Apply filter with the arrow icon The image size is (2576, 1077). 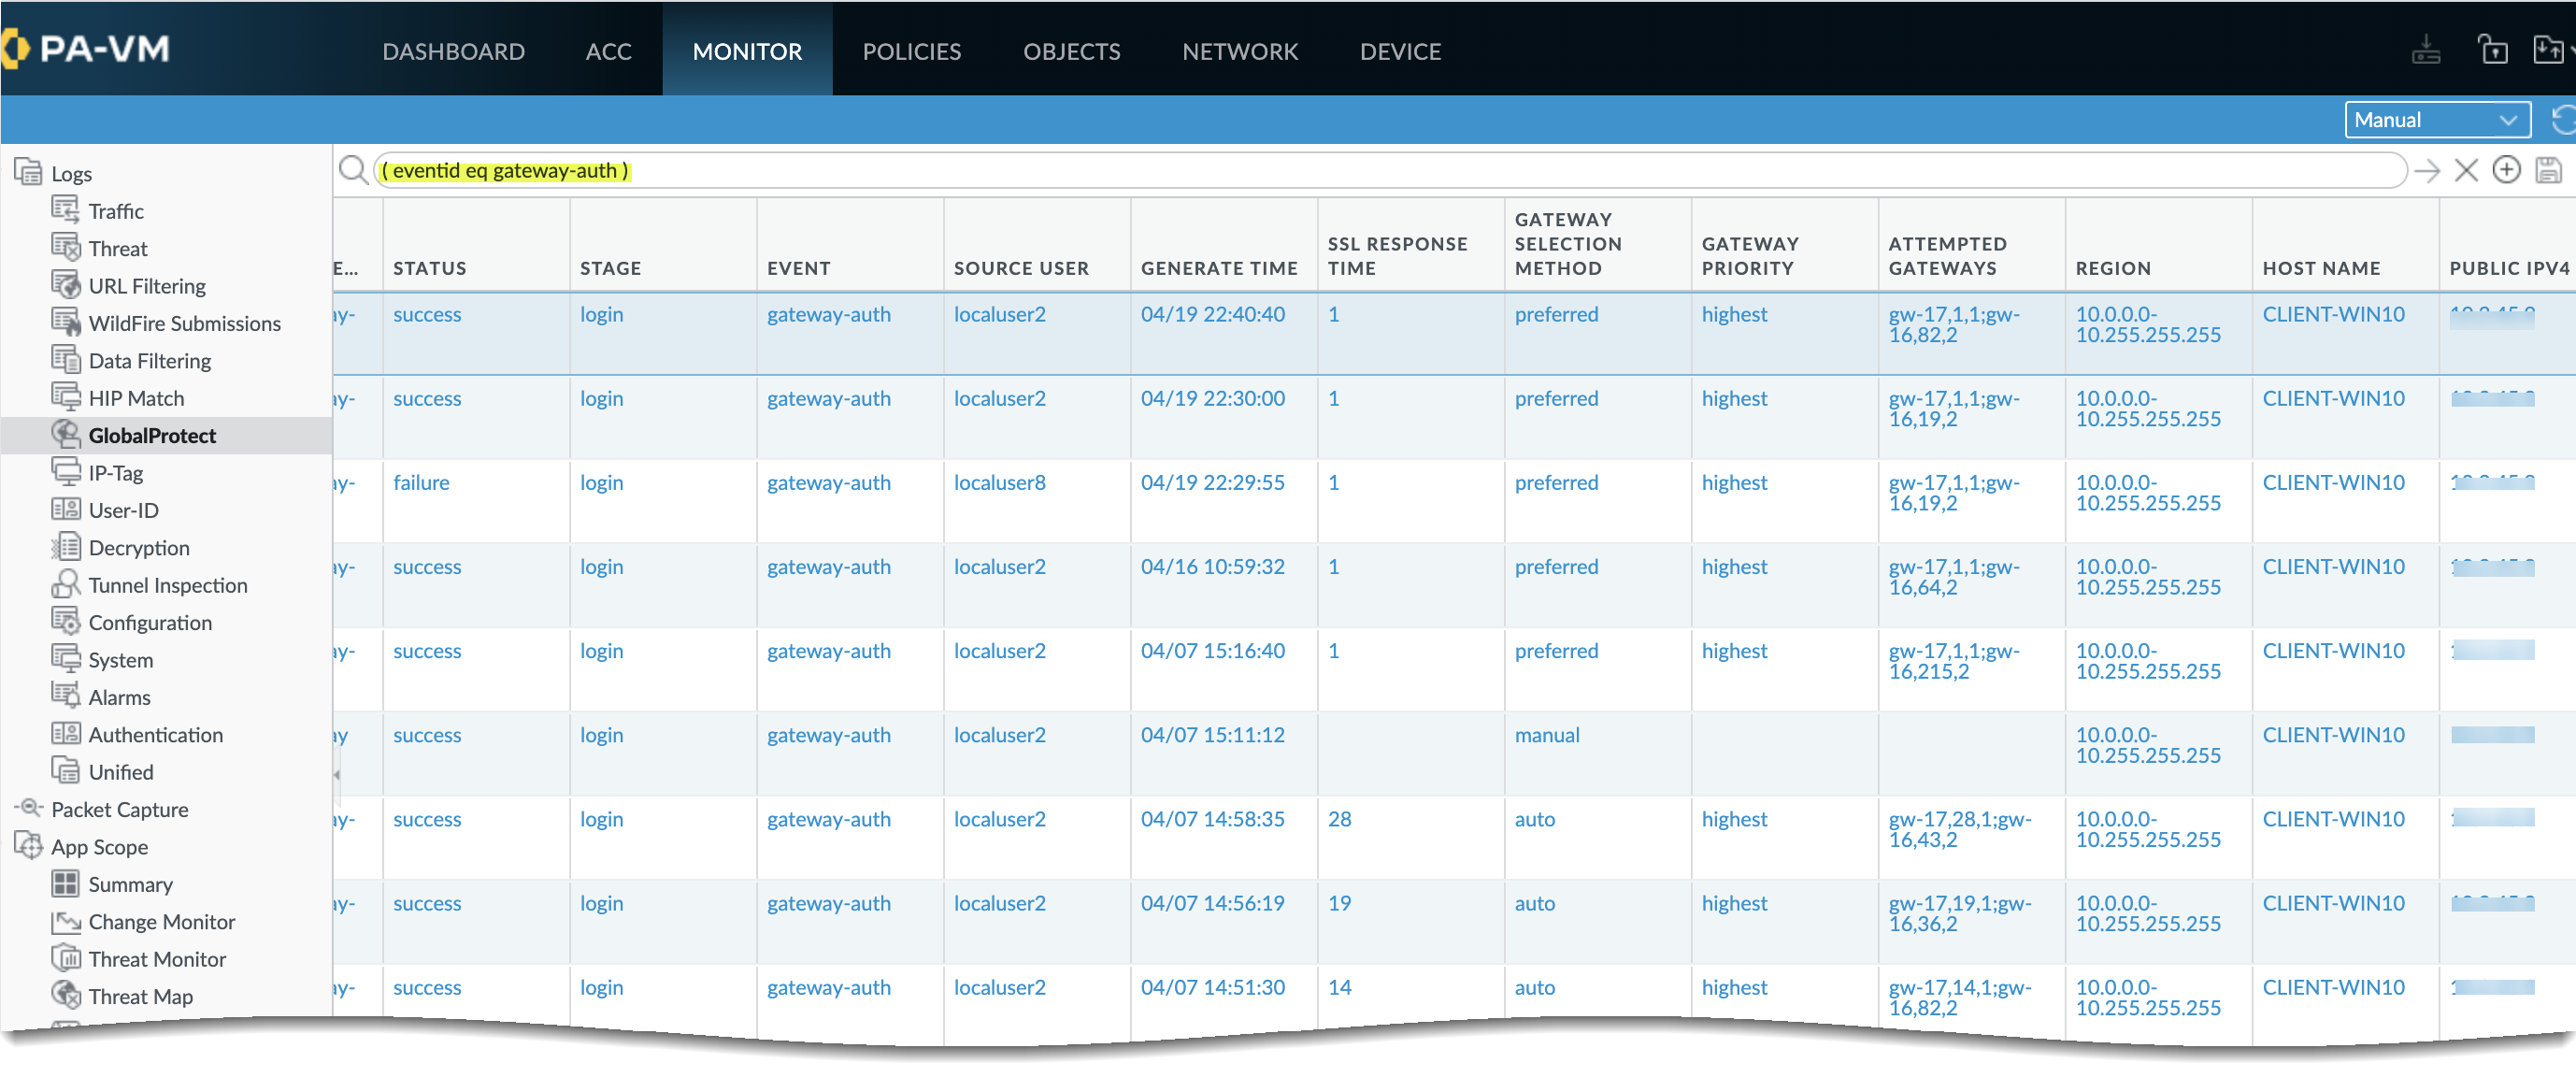click(2426, 171)
